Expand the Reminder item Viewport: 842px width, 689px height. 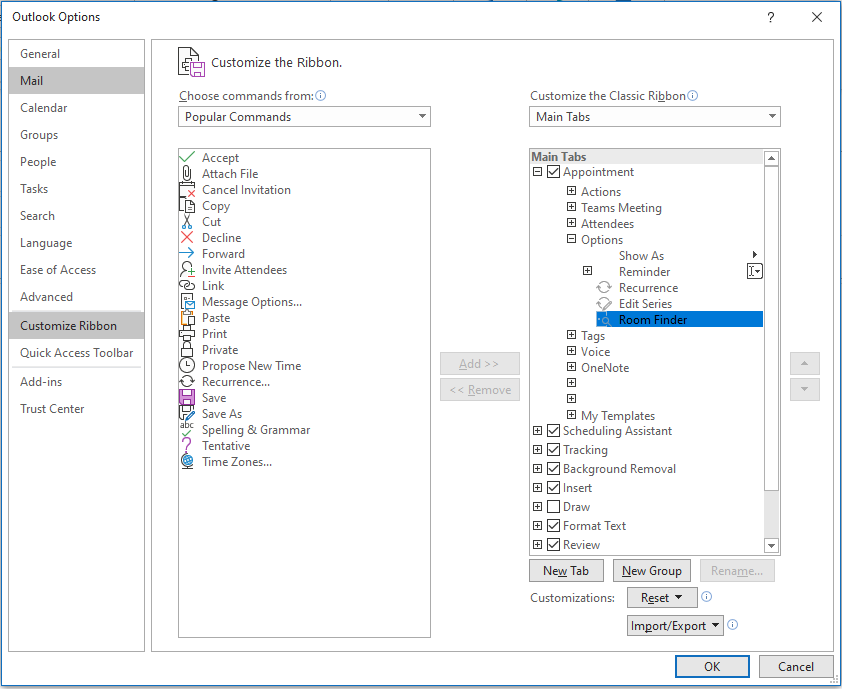pos(587,271)
